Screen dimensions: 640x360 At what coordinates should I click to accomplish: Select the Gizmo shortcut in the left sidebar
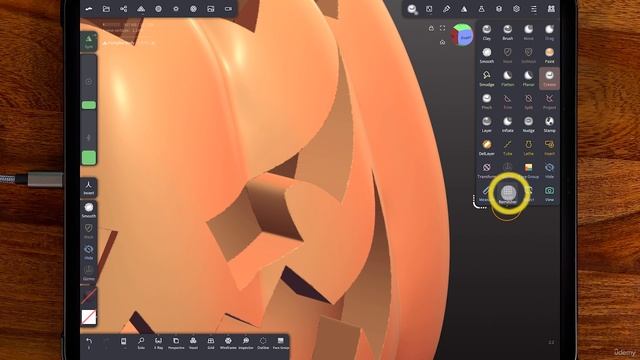point(89,273)
